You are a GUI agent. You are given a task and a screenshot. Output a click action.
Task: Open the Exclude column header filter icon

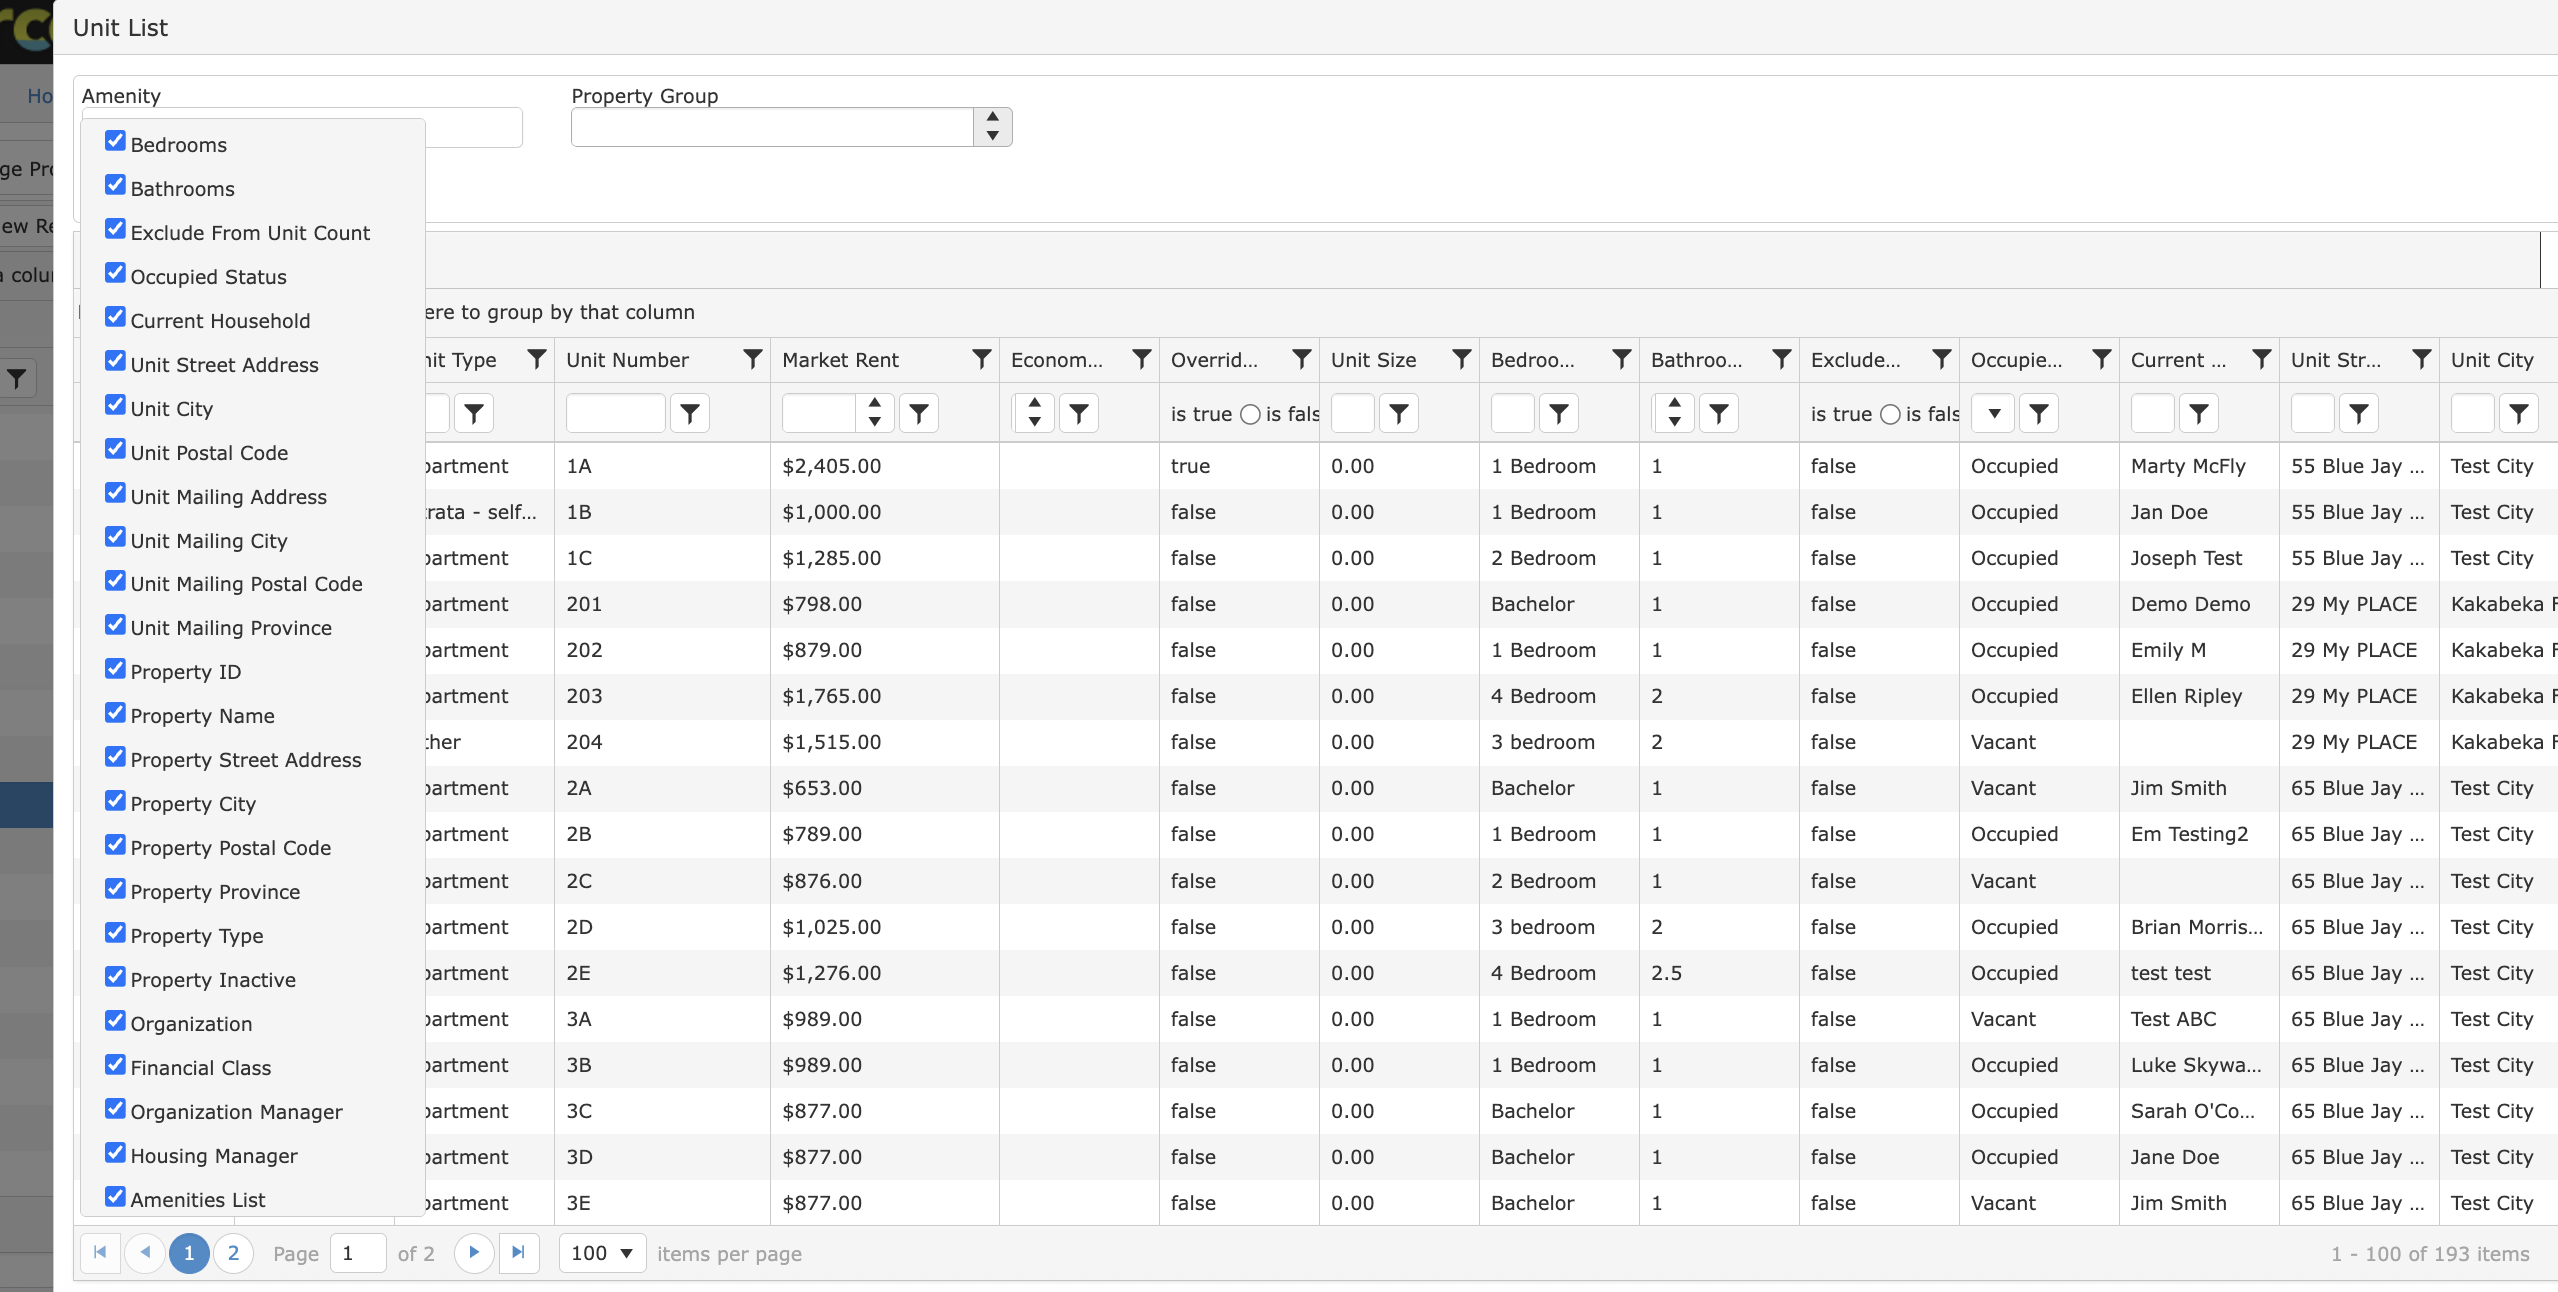pos(1941,359)
